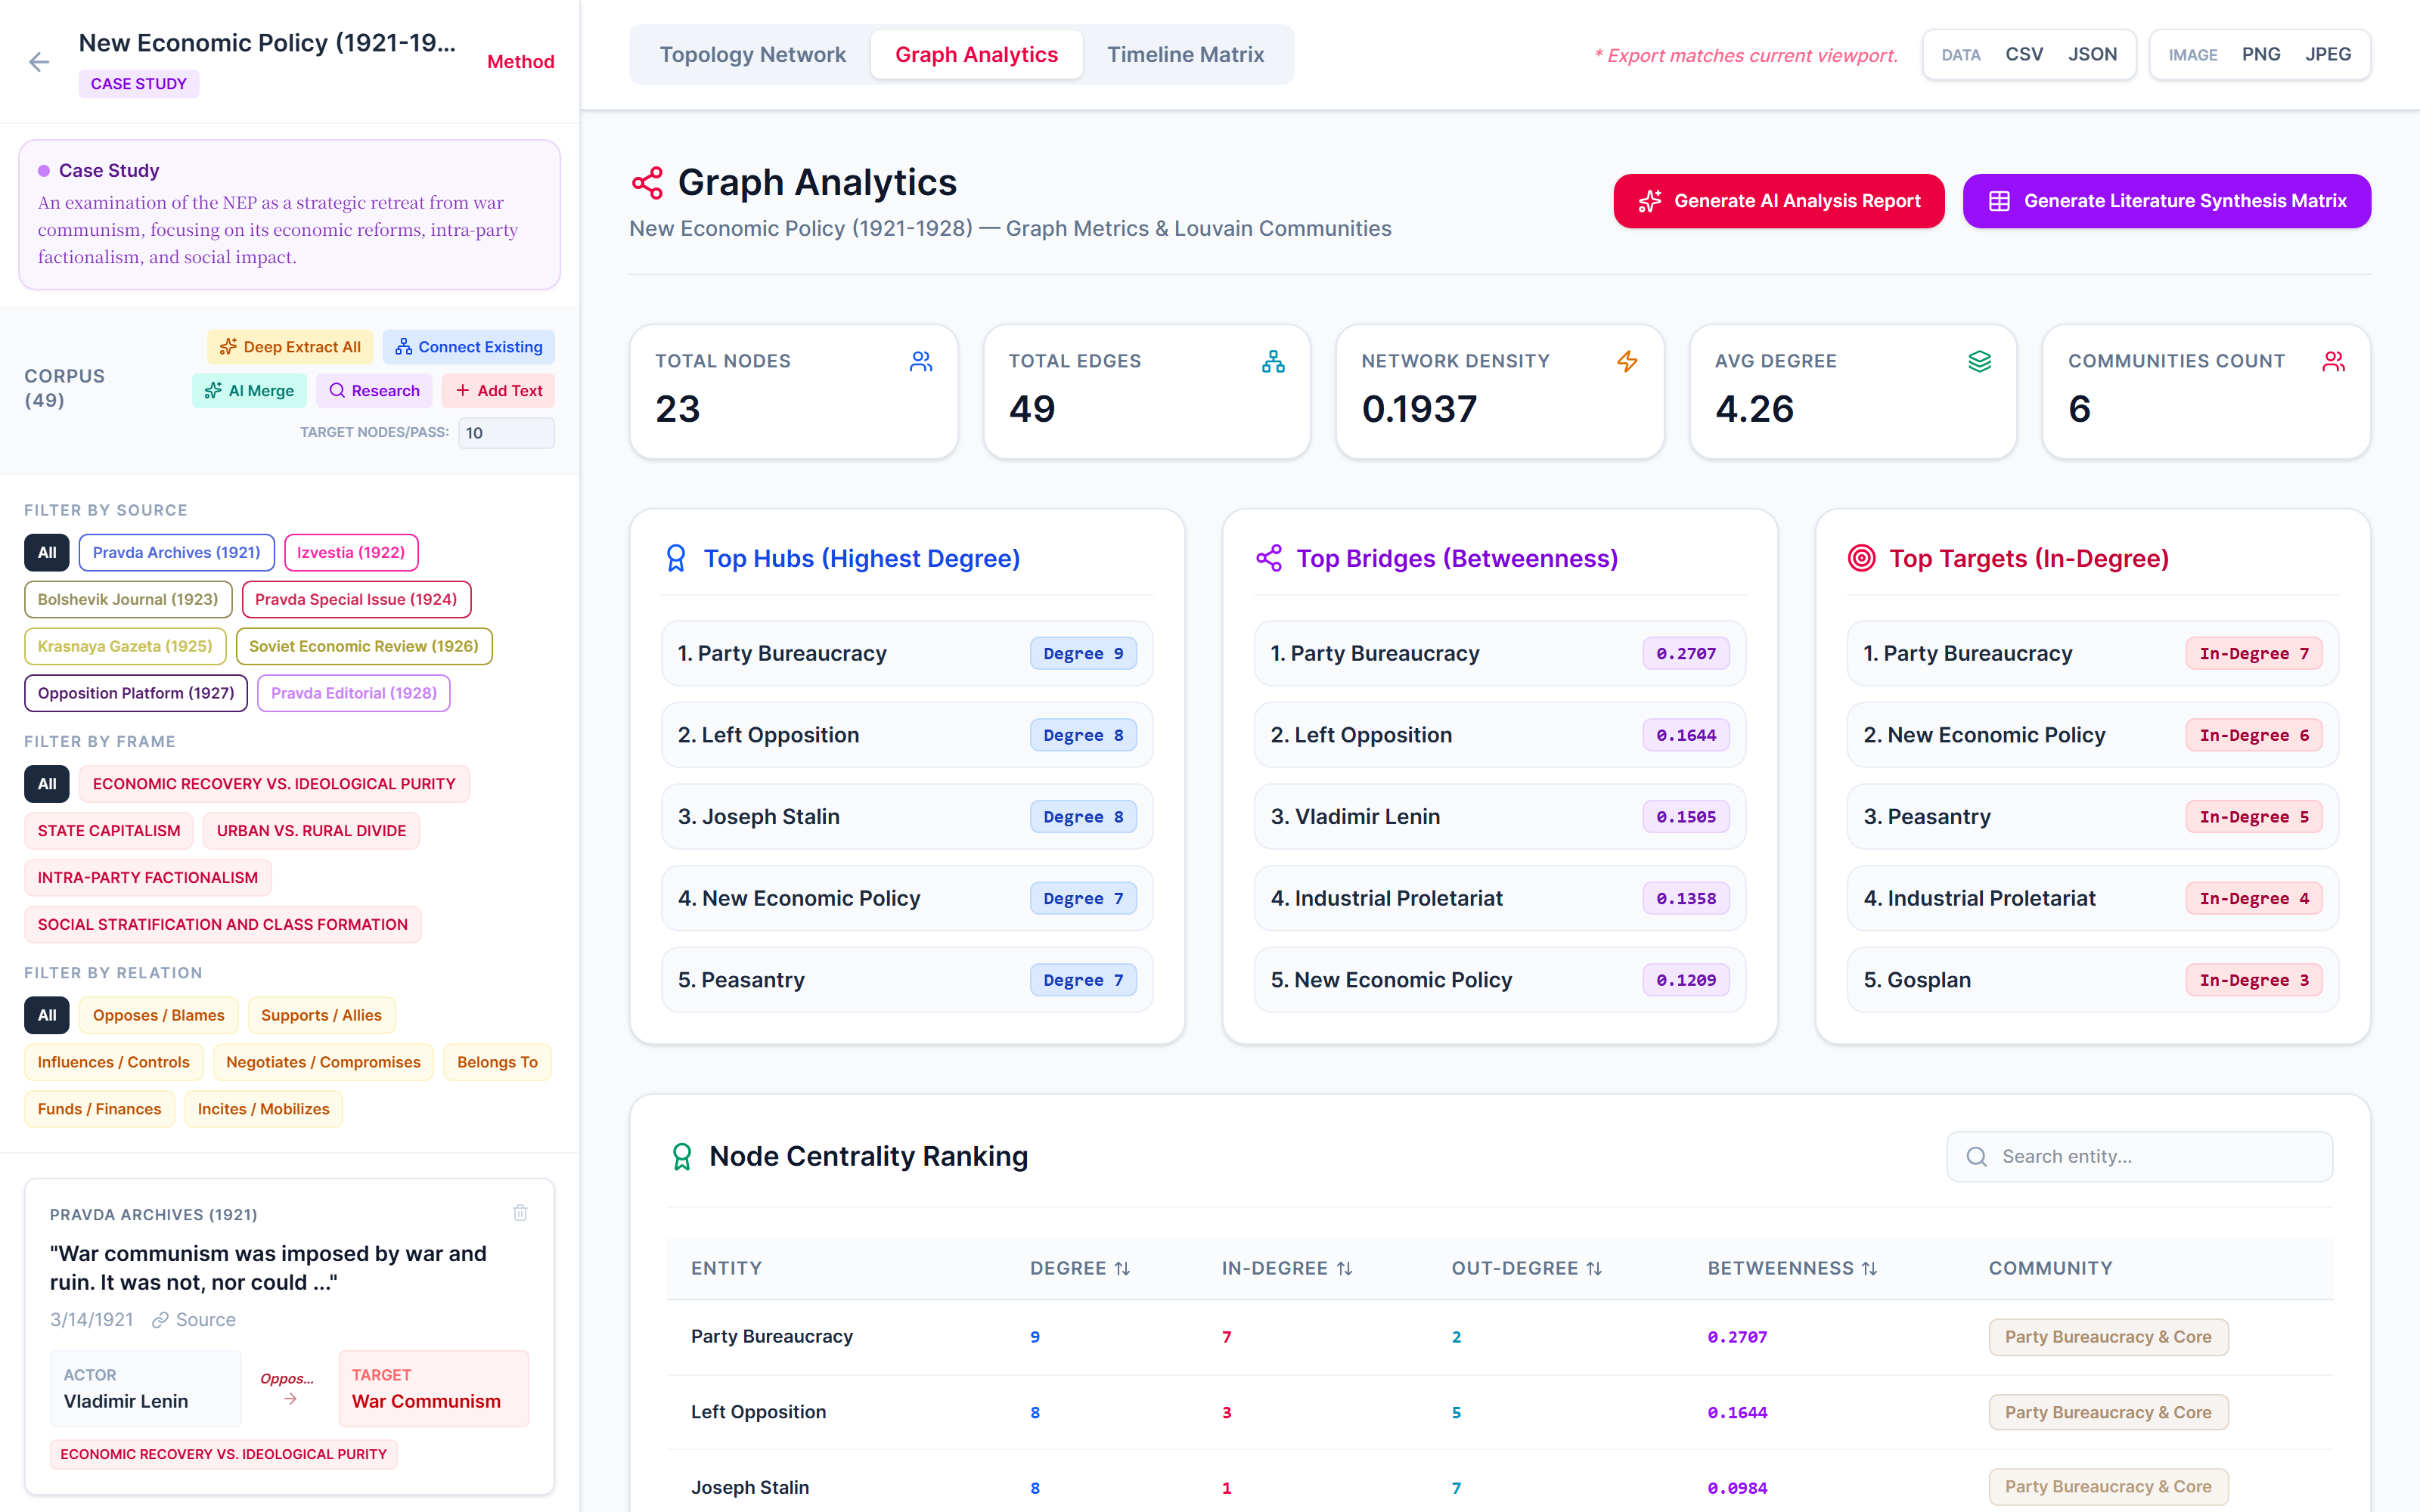Switch to Topology Network tab
This screenshot has height=1512, width=2420.
(752, 54)
